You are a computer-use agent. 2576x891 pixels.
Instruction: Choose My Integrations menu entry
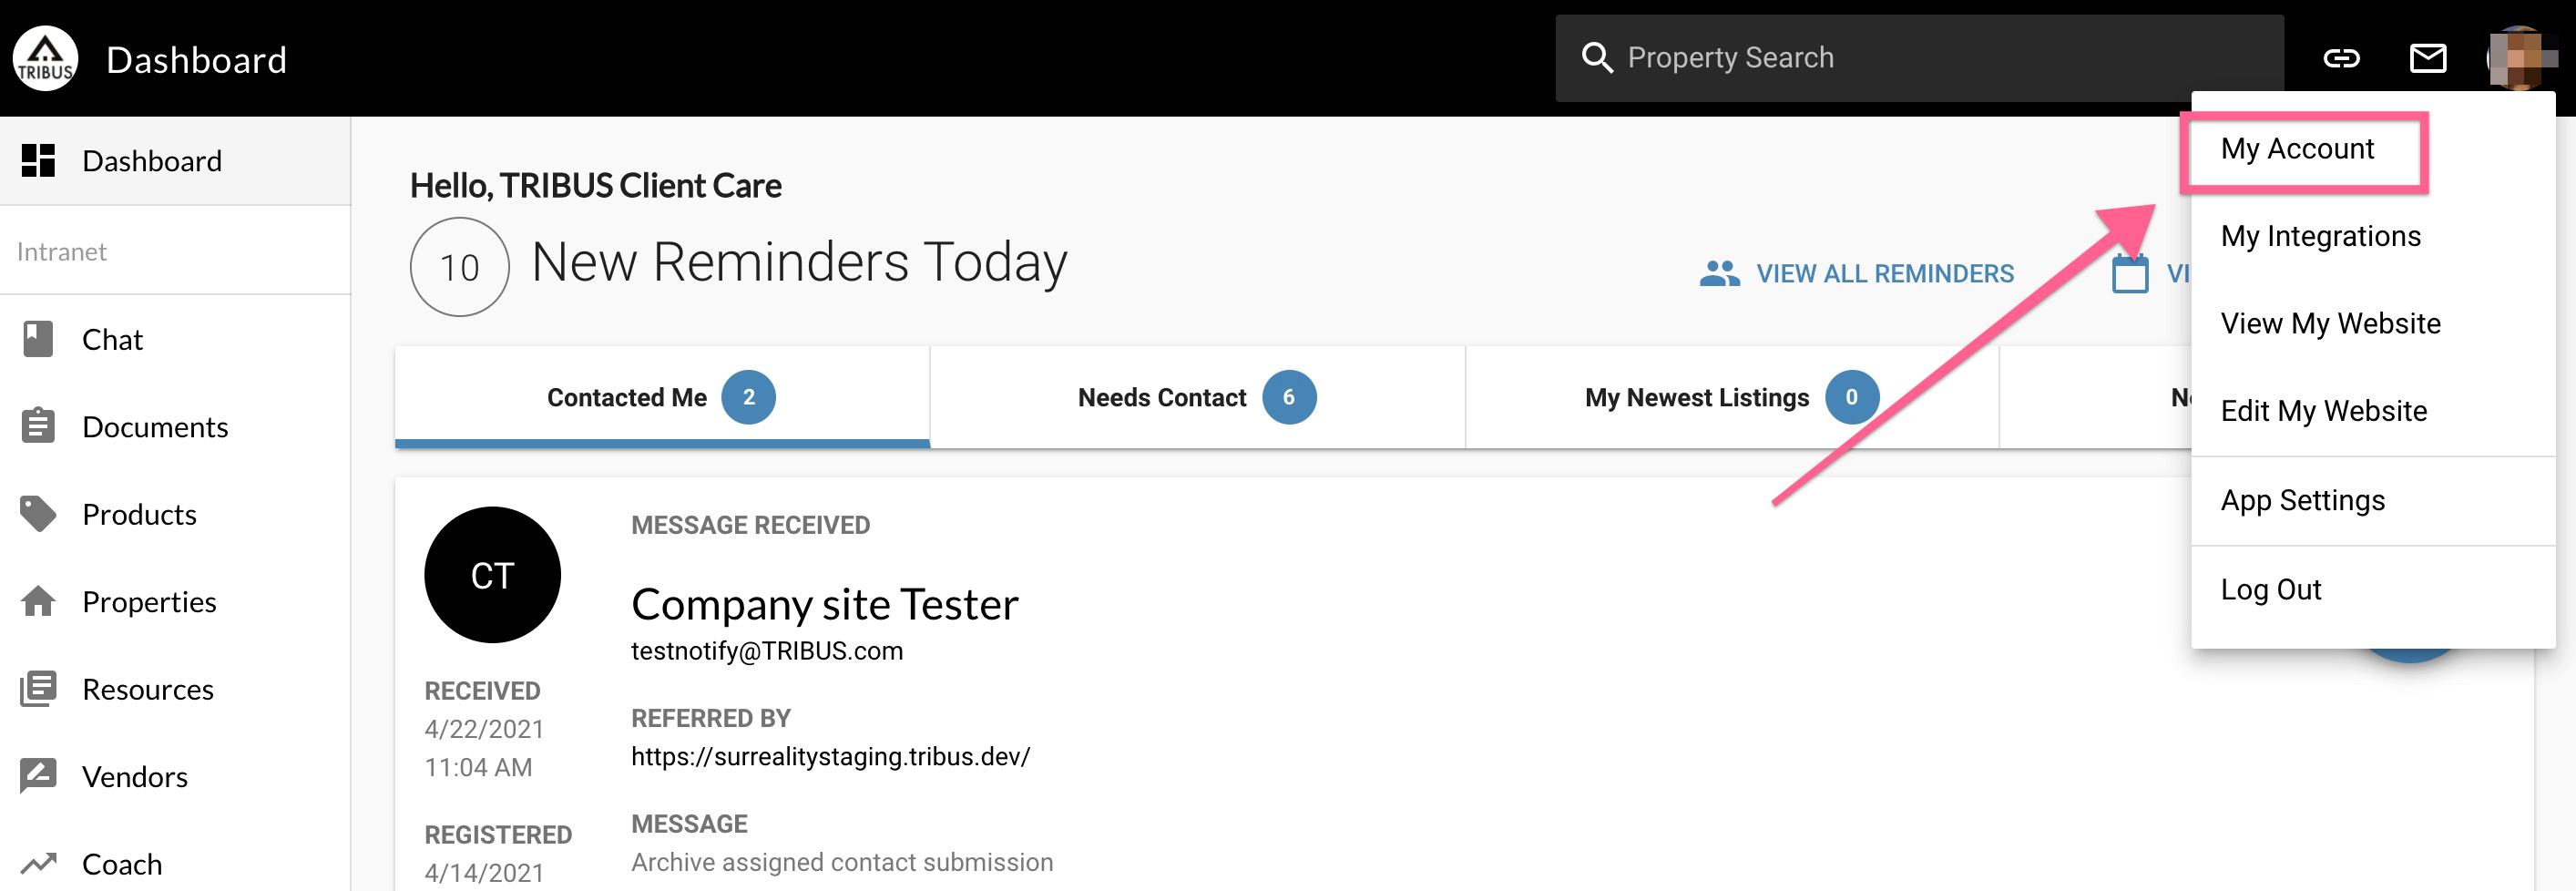[x=2320, y=236]
